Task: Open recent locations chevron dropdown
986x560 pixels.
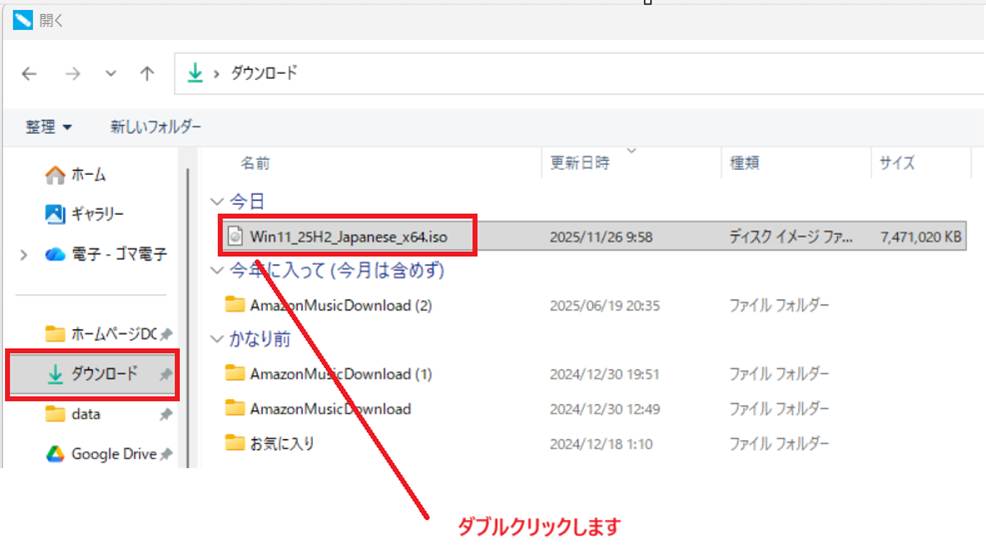Action: tap(110, 73)
